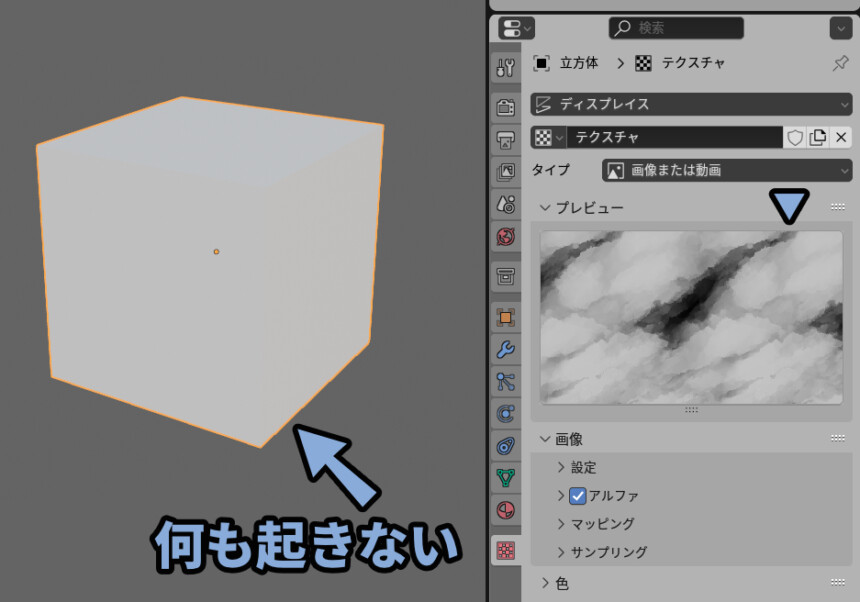860x602 pixels.
Task: Click the 画像 panel drag handle
Action: [838, 438]
